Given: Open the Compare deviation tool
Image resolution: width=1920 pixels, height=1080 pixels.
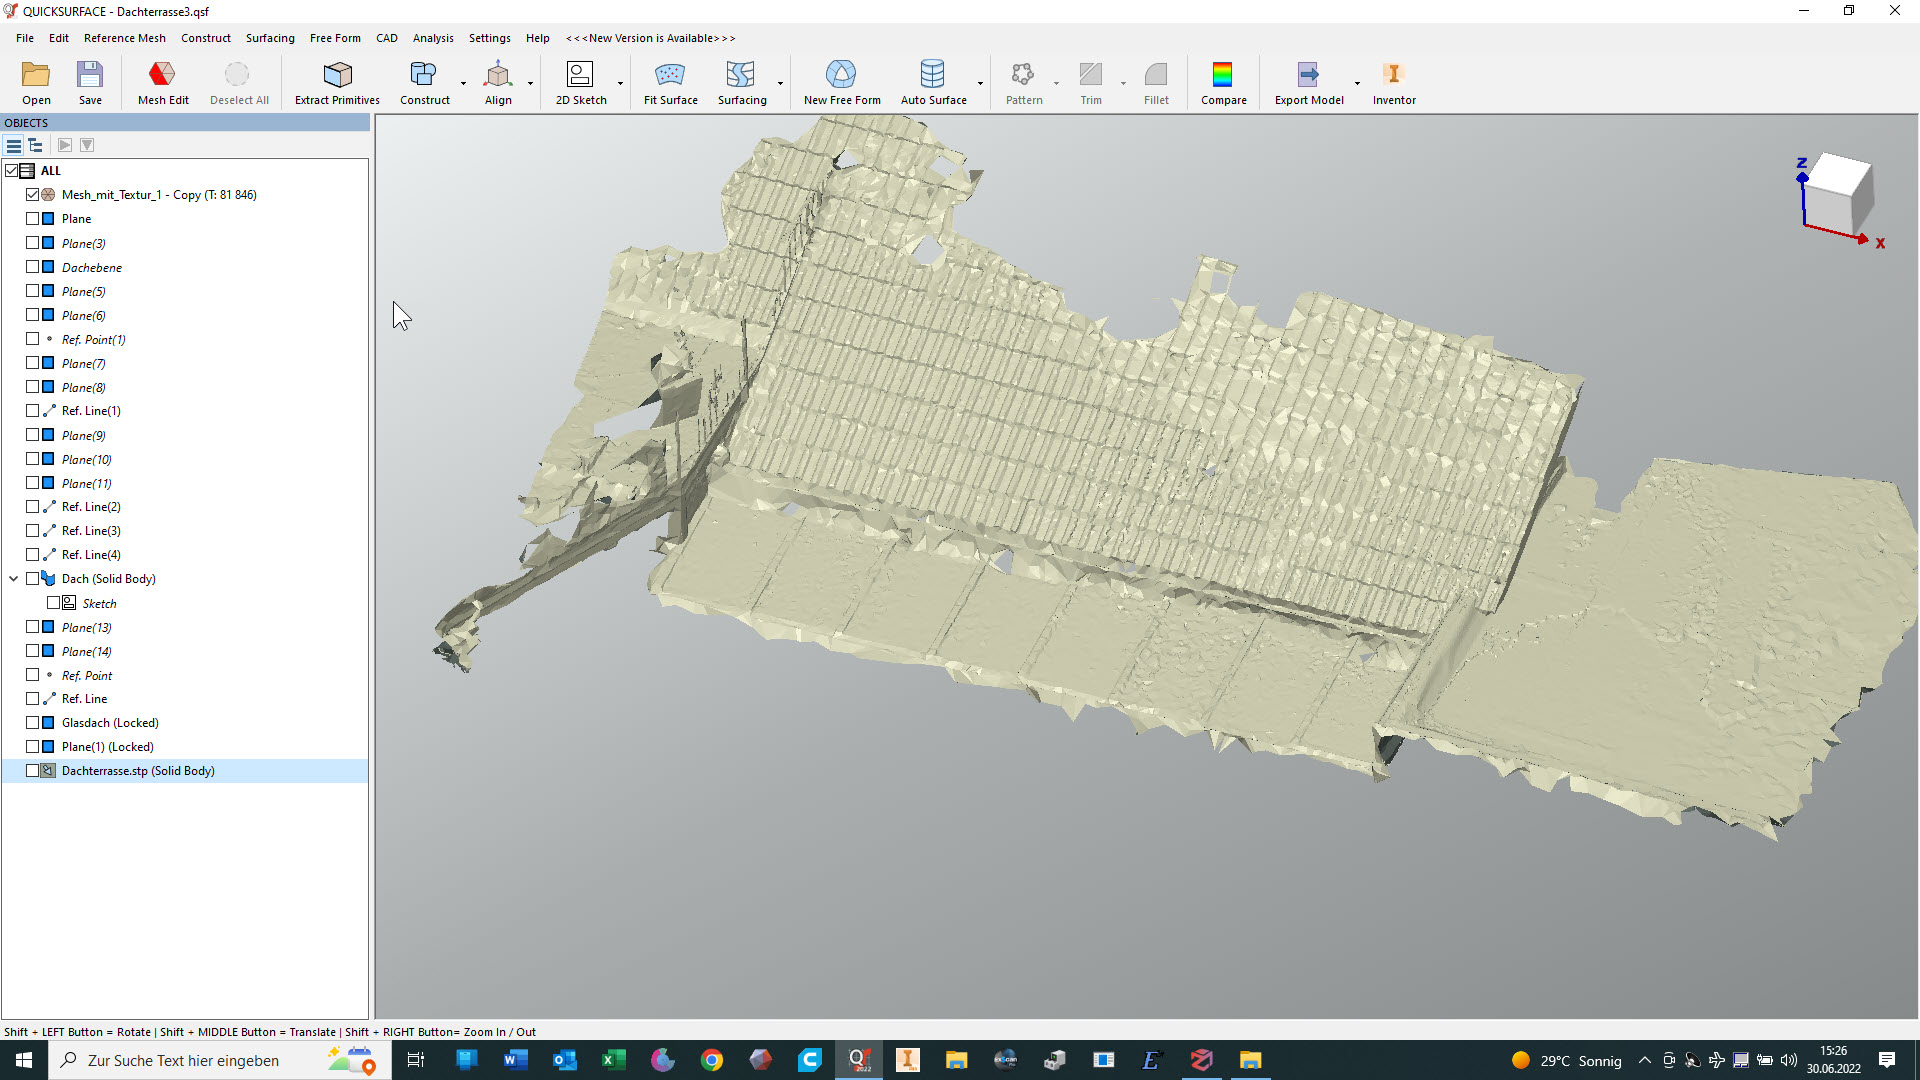Looking at the screenshot, I should pyautogui.click(x=1222, y=82).
